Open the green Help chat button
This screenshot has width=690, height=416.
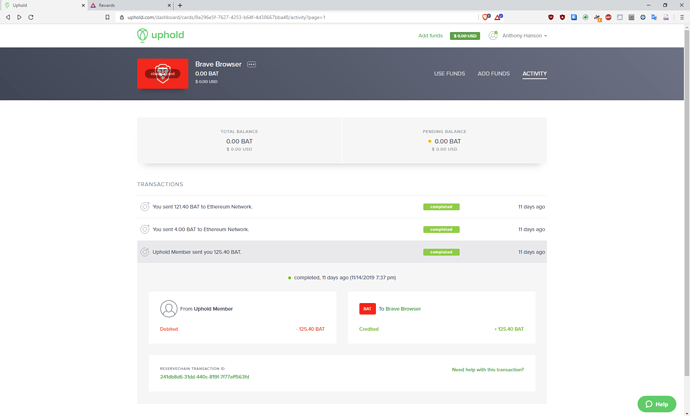(657, 404)
